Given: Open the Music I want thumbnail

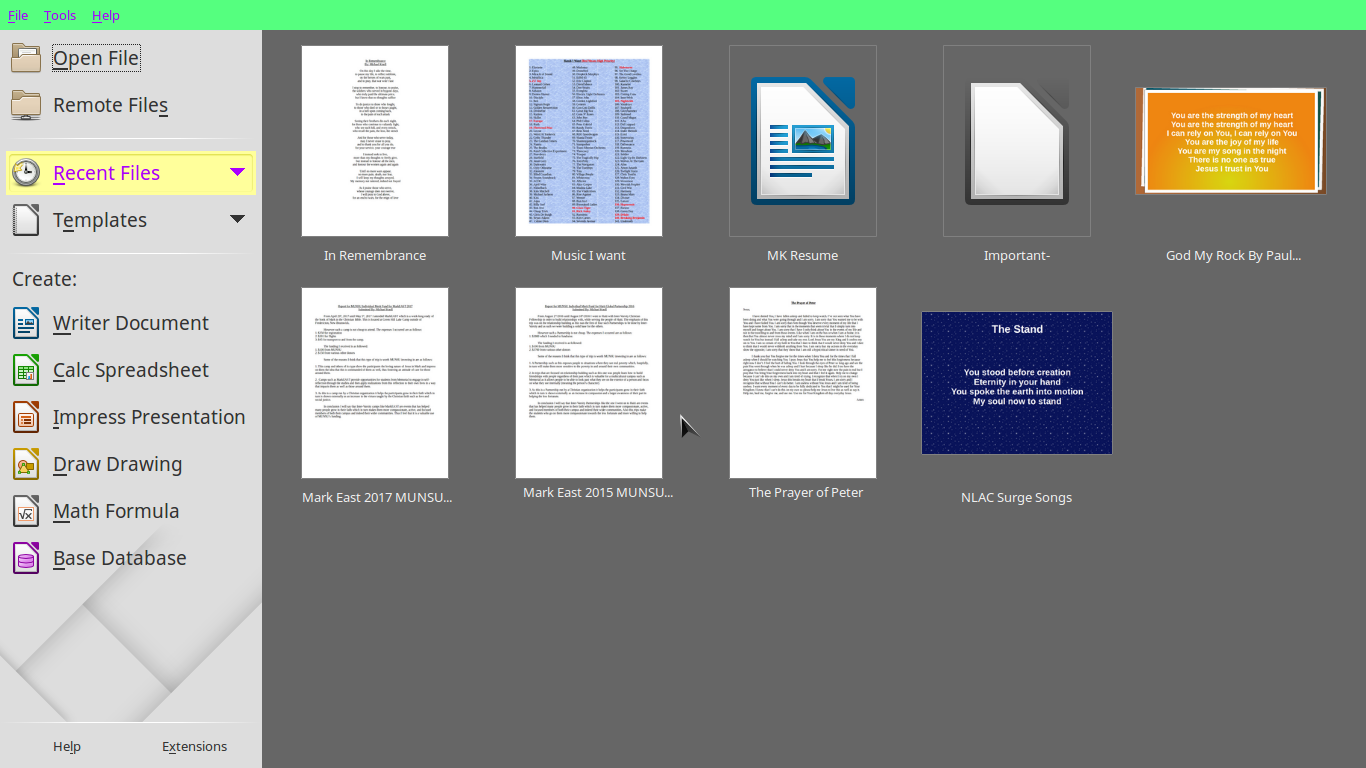Looking at the screenshot, I should (x=589, y=141).
